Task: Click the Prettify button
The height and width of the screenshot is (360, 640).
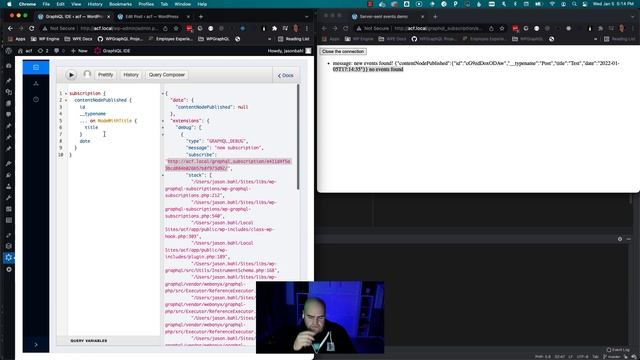Action: pos(105,75)
